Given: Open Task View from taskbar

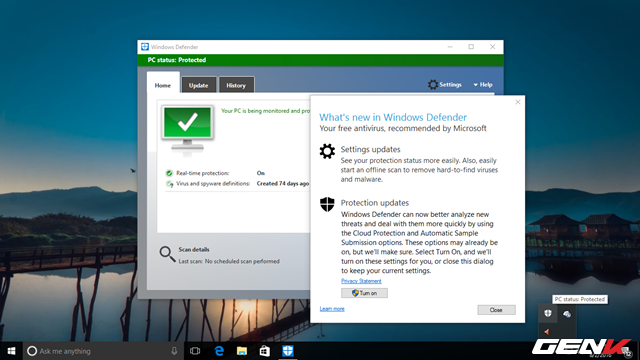Looking at the screenshot, I should (x=195, y=351).
